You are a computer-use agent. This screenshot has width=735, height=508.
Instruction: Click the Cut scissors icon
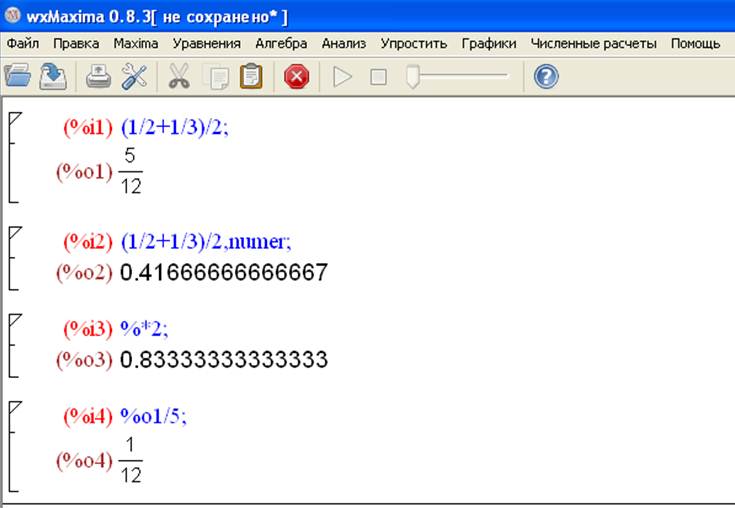[179, 76]
